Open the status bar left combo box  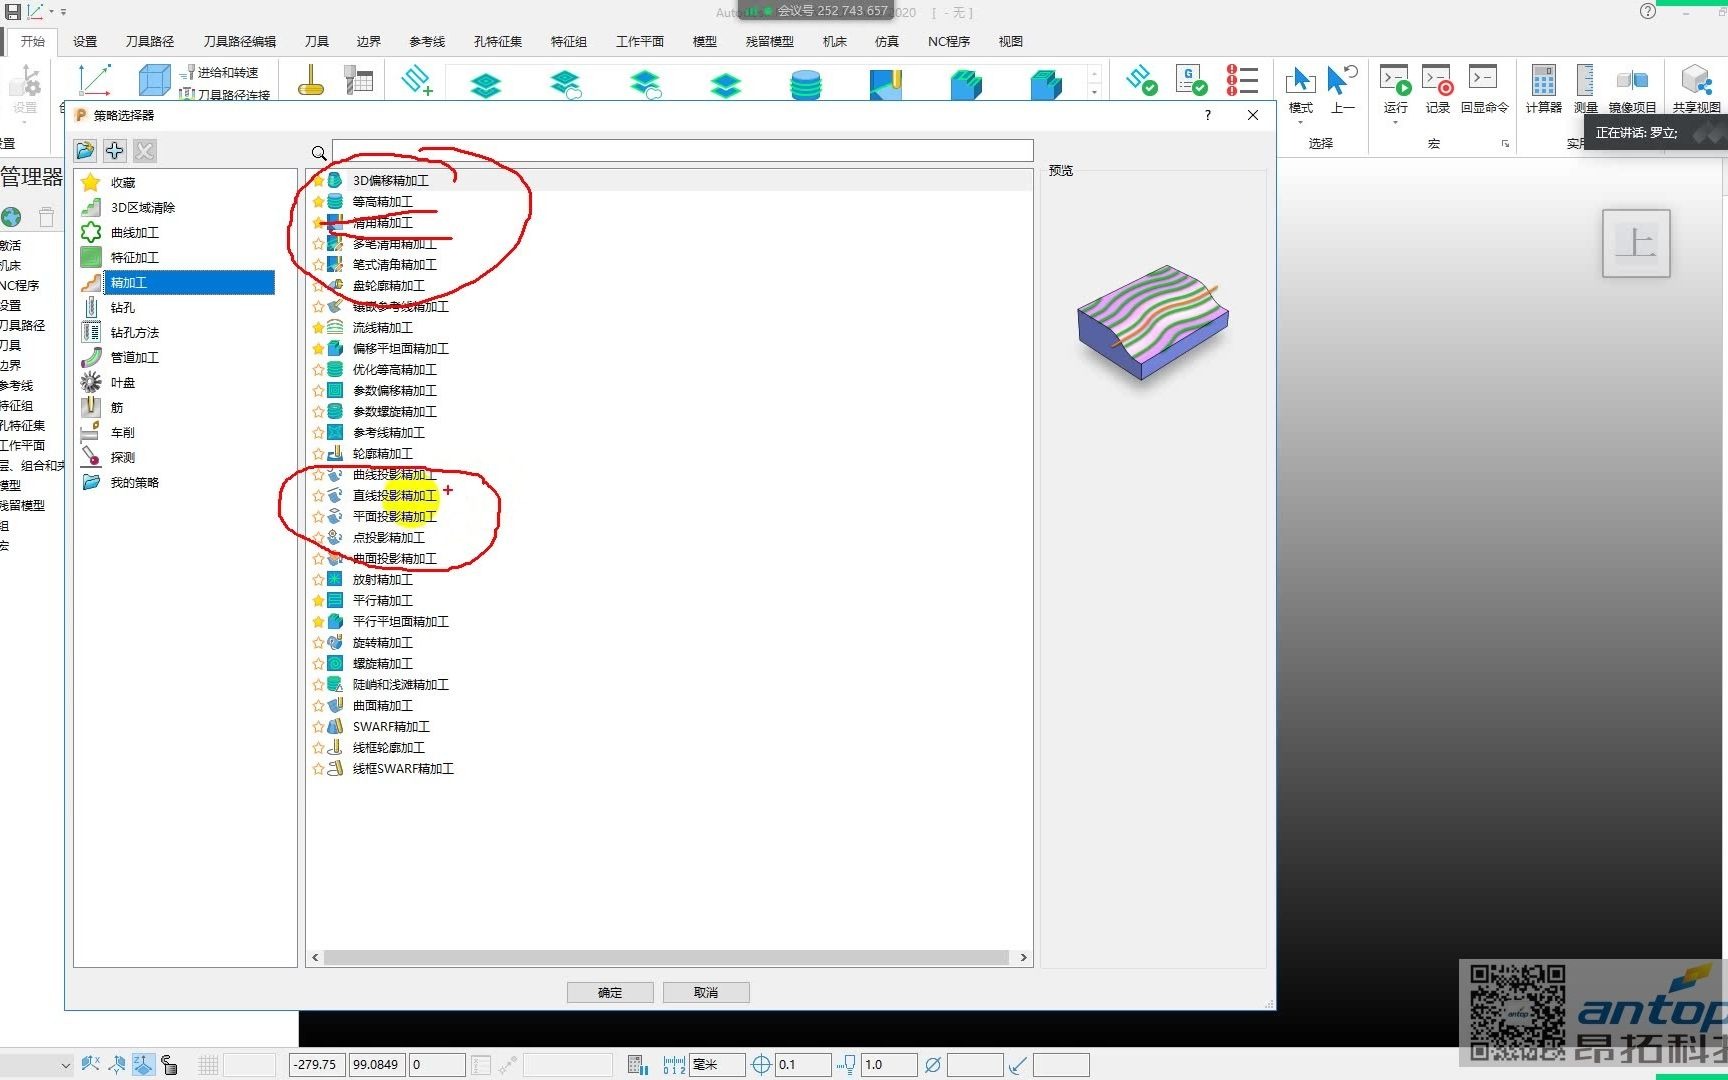(37, 1065)
